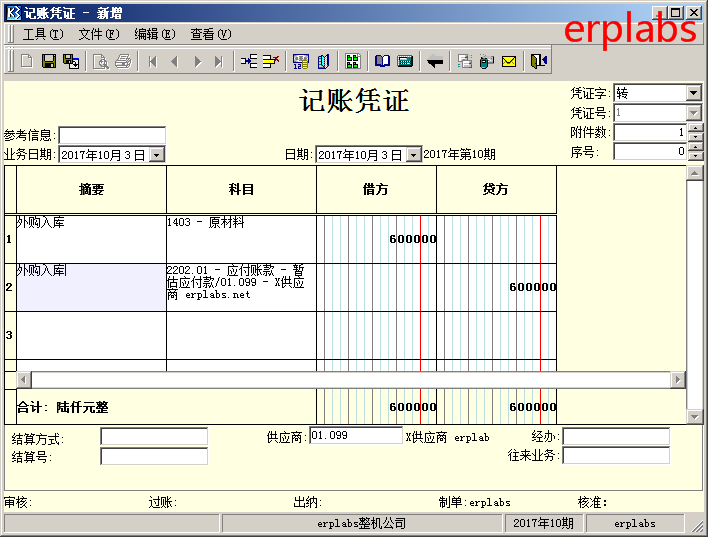
Task: Click the exit door icon
Action: tap(538, 61)
